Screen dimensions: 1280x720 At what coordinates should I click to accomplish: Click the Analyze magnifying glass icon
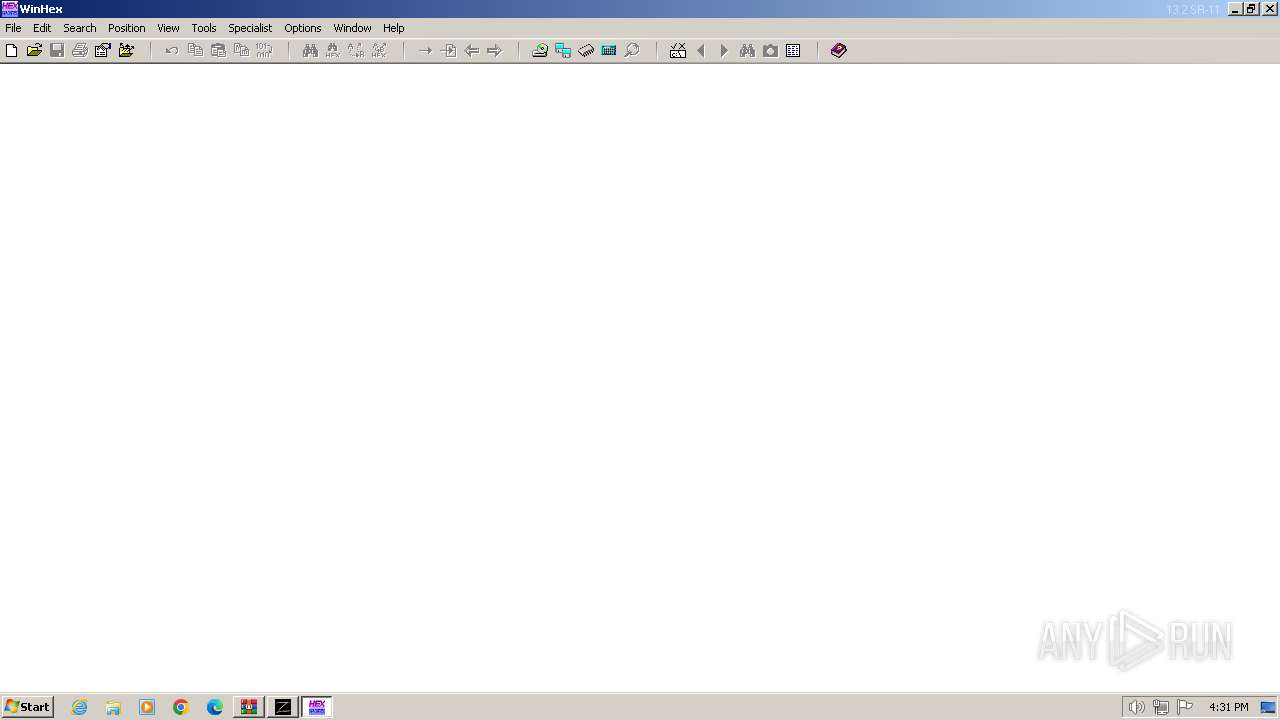tap(632, 50)
